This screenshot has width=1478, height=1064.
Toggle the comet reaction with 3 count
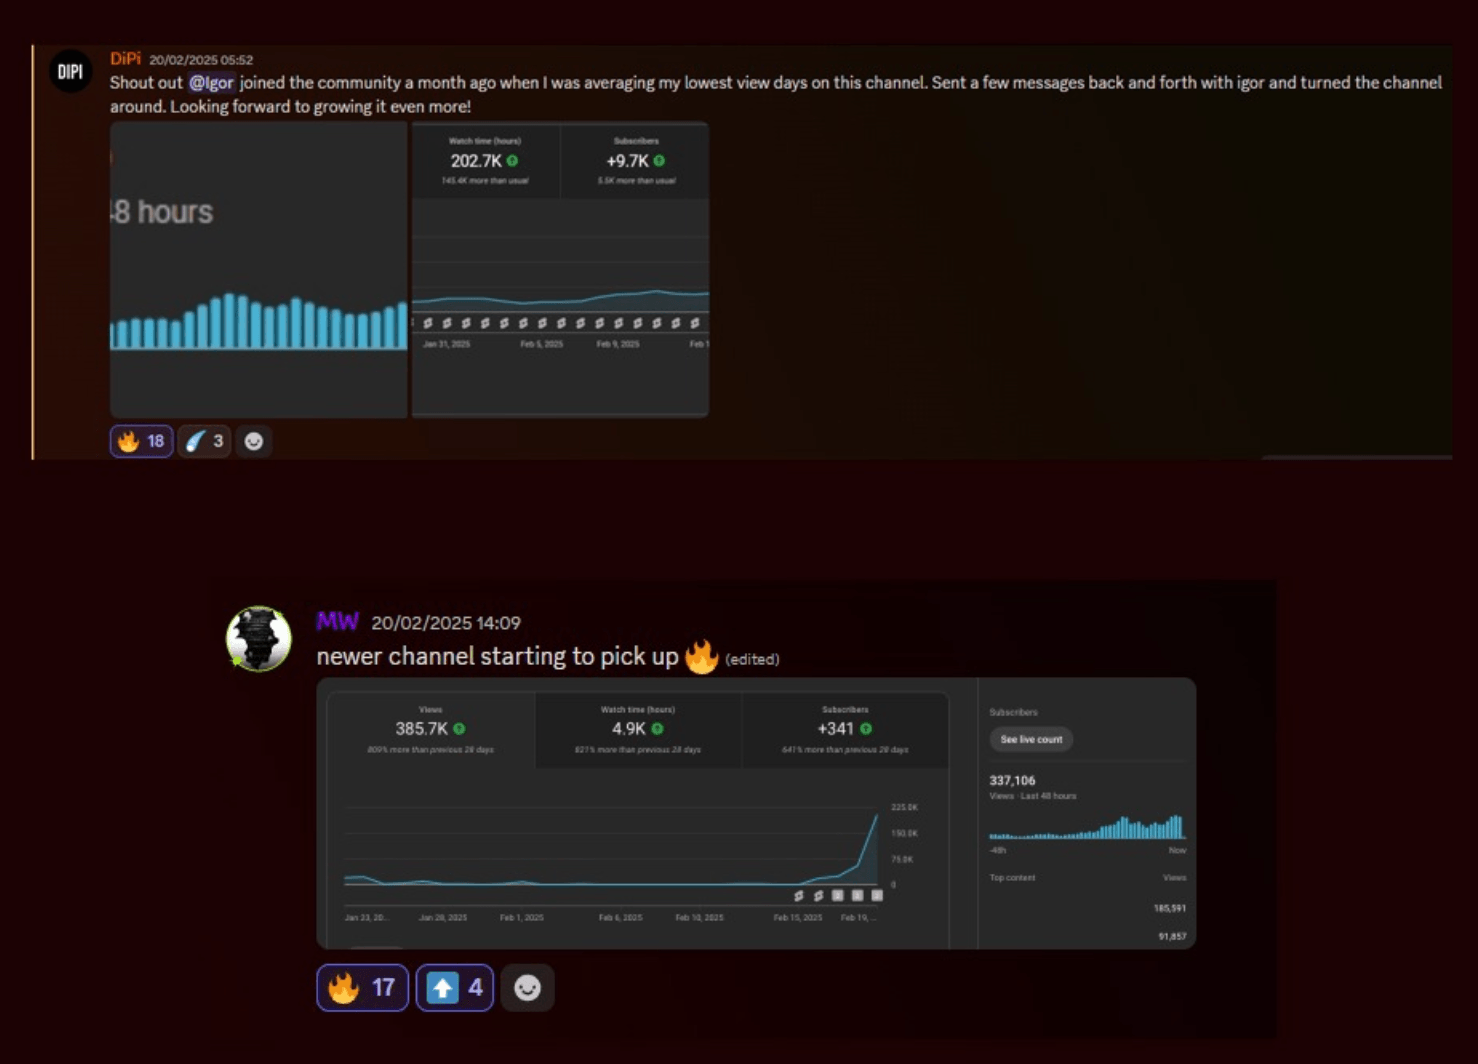pyautogui.click(x=204, y=441)
